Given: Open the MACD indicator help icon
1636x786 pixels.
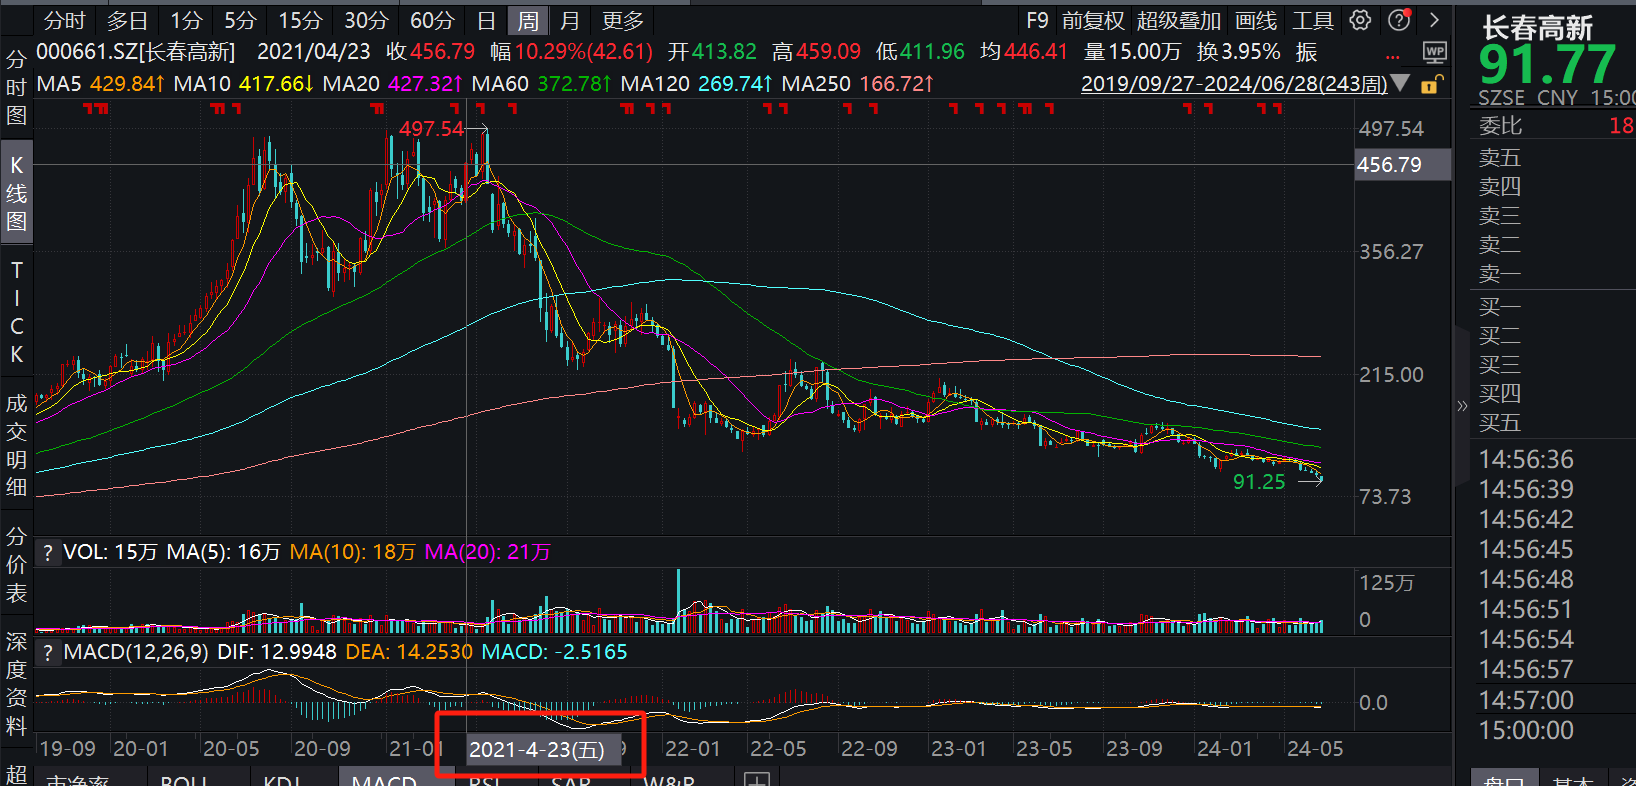Looking at the screenshot, I should [x=47, y=653].
